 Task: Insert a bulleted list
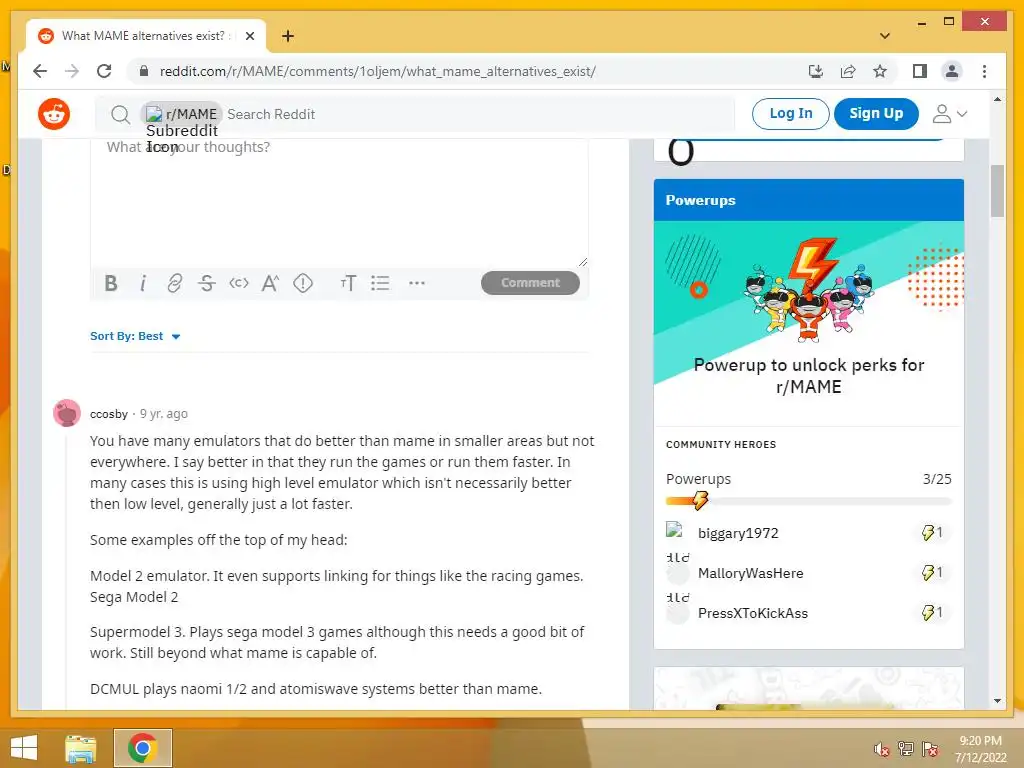[380, 283]
